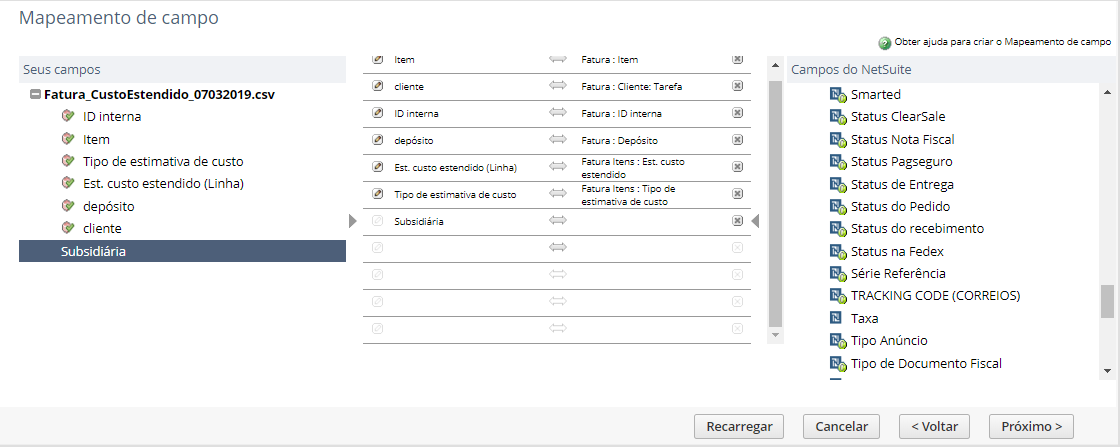Click the help question mark icon
Image resolution: width=1120 pixels, height=448 pixels.
[x=885, y=43]
